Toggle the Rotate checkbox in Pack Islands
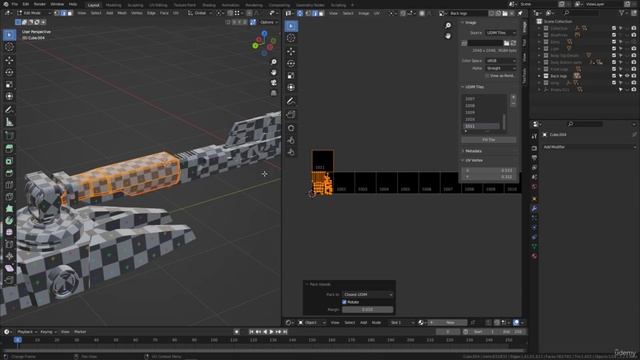Viewport: 640px width, 360px height. tap(344, 302)
